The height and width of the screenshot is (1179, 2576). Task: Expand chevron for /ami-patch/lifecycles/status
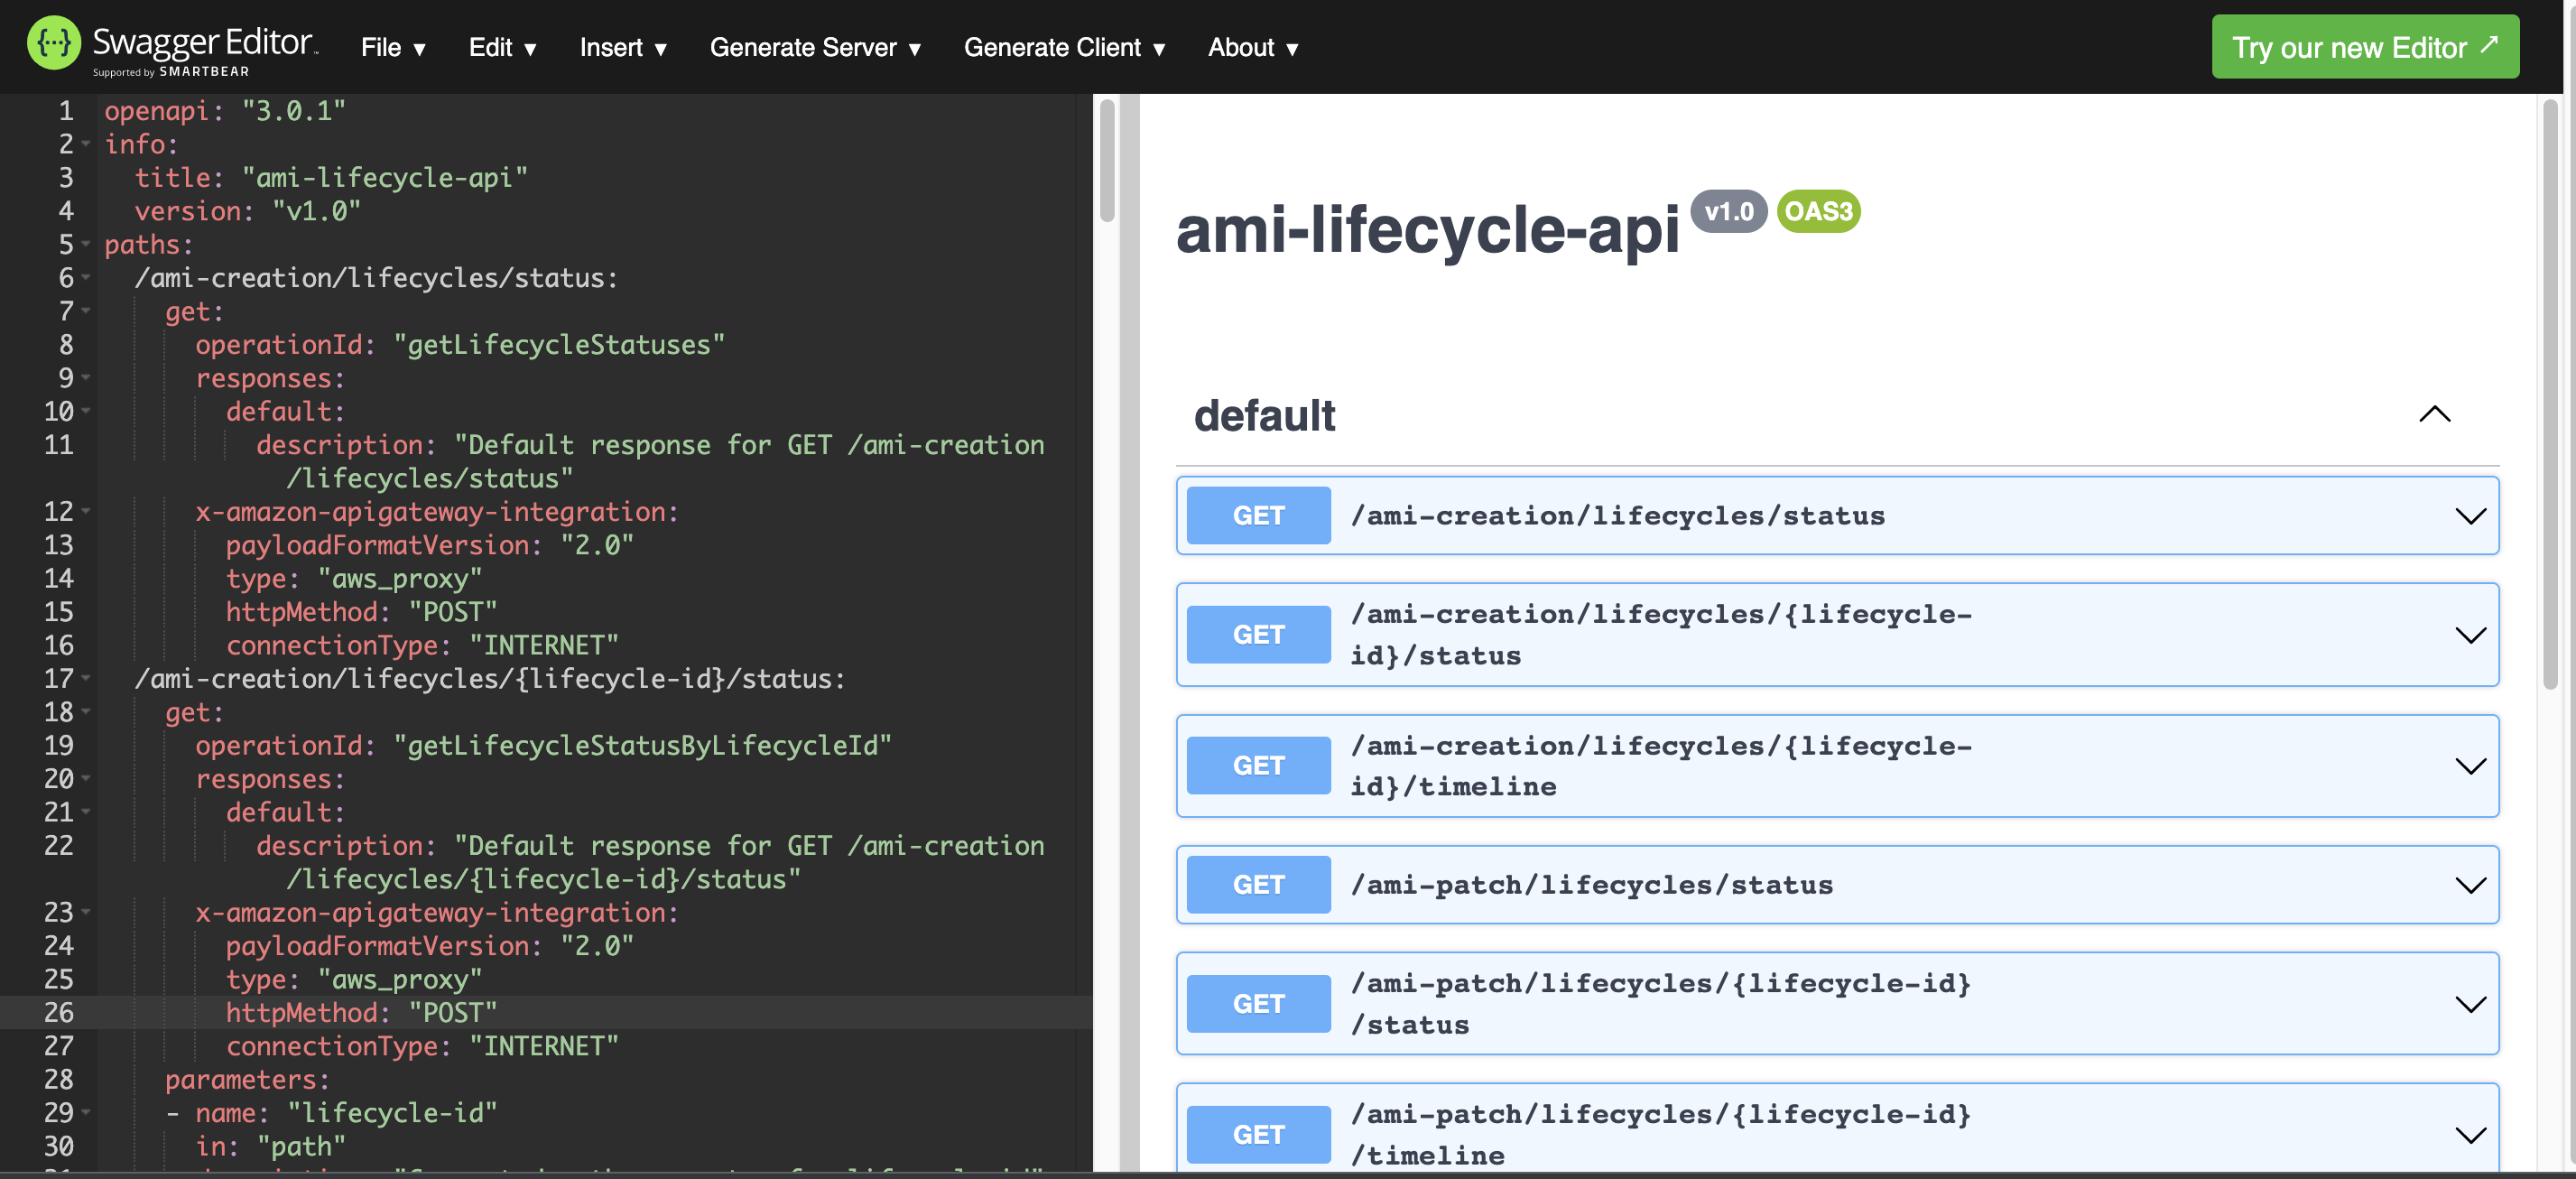click(2470, 885)
